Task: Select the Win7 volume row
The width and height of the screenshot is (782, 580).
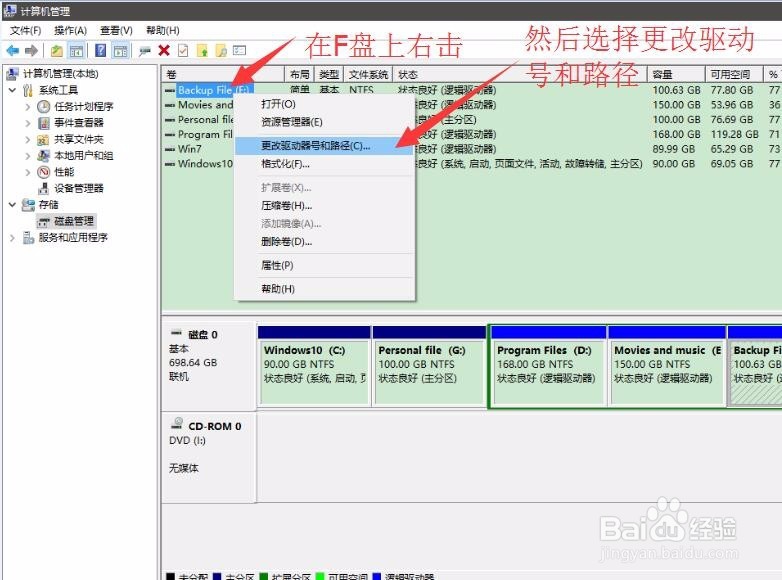Action: tap(190, 149)
